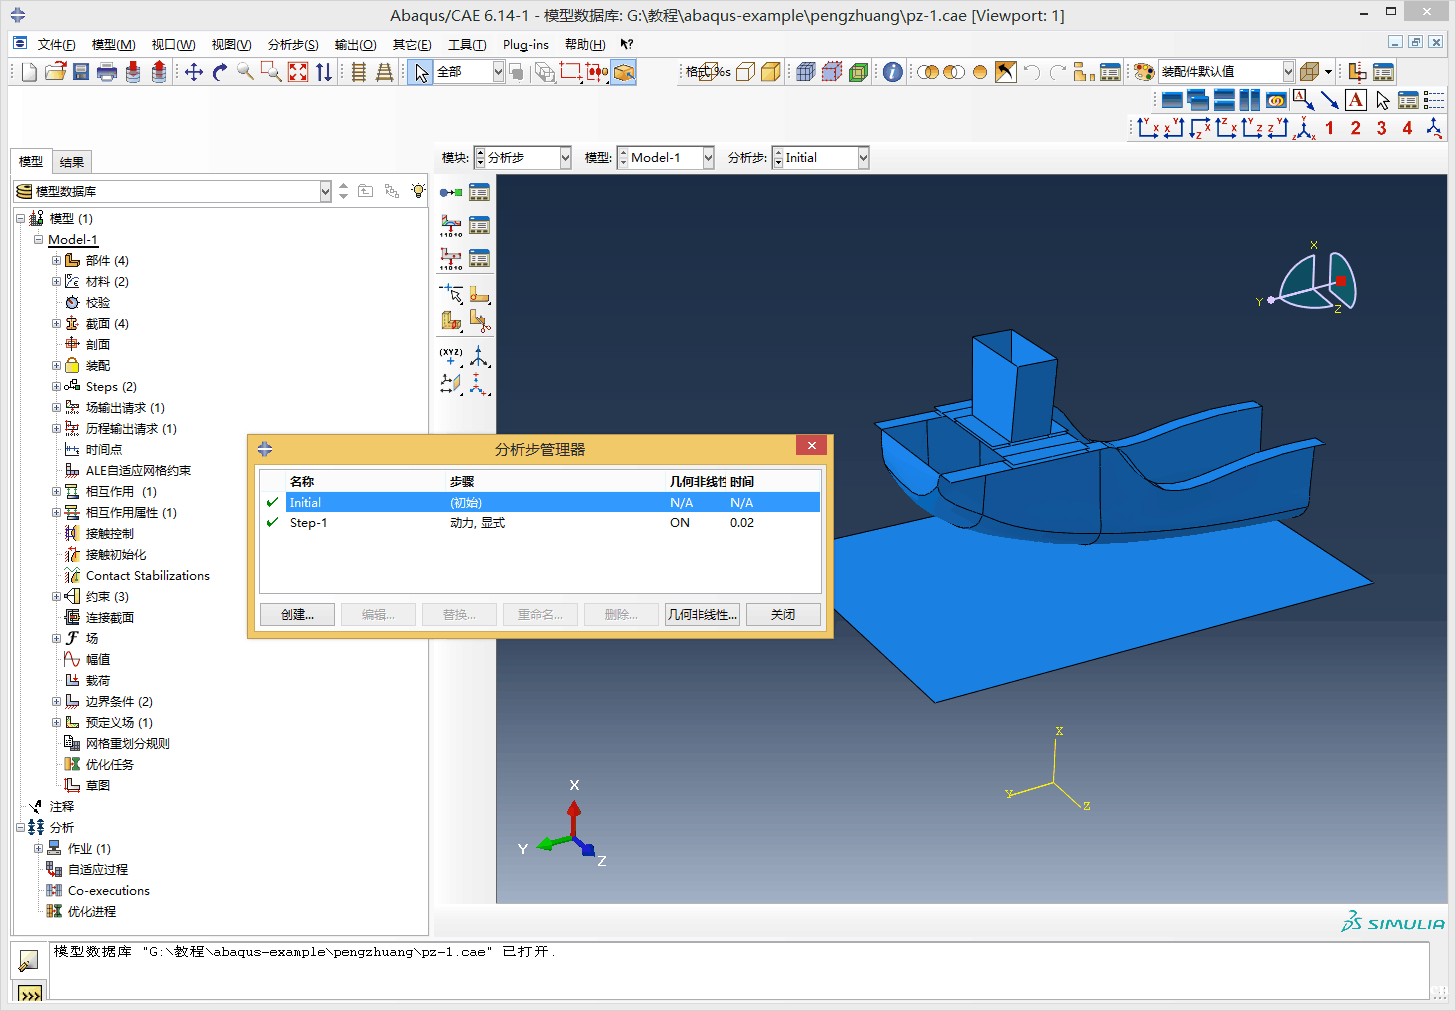Switch to the 结果 tab
This screenshot has height=1011, width=1456.
72,162
